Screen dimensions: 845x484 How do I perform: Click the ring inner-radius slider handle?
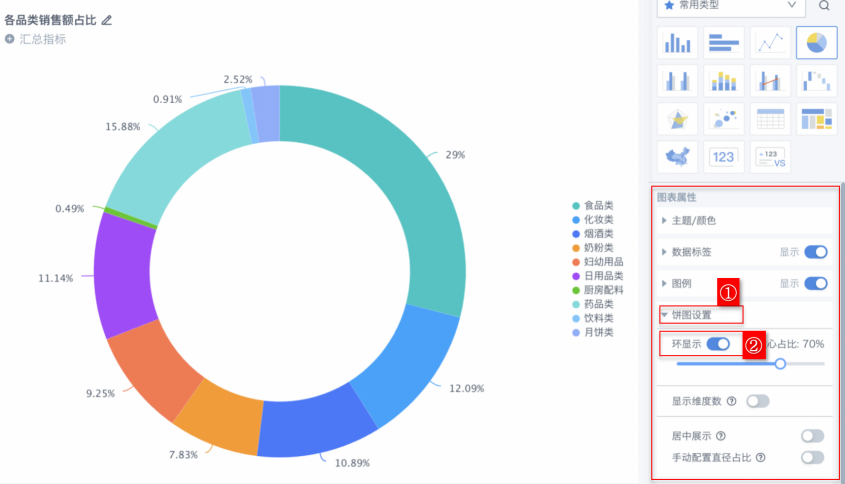(x=780, y=364)
